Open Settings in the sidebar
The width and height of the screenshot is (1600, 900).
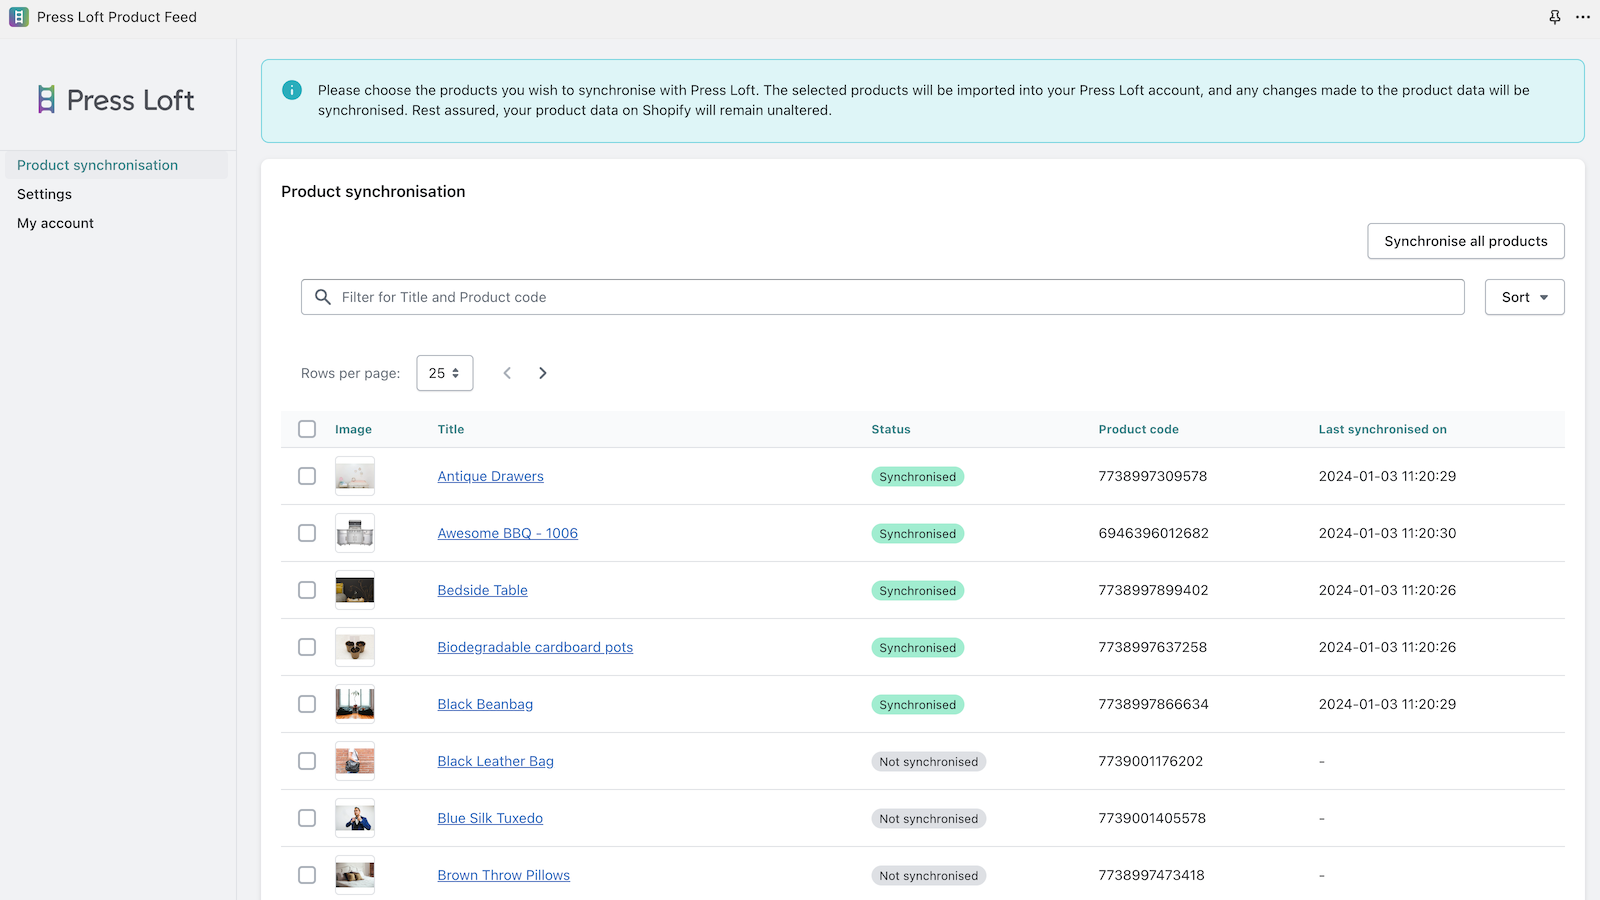[x=45, y=194]
